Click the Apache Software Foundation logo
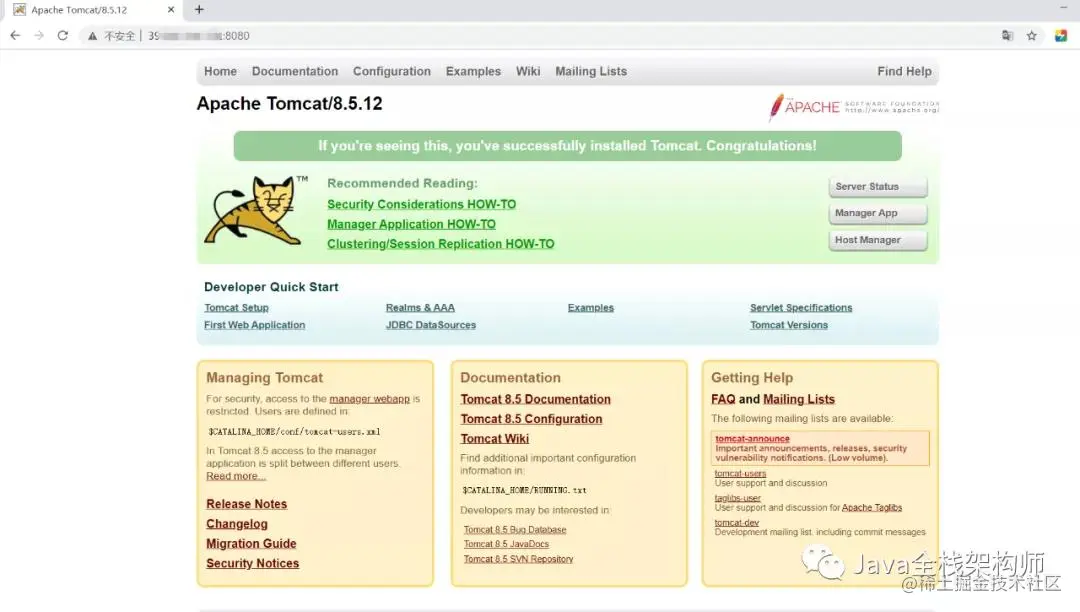 coord(853,107)
